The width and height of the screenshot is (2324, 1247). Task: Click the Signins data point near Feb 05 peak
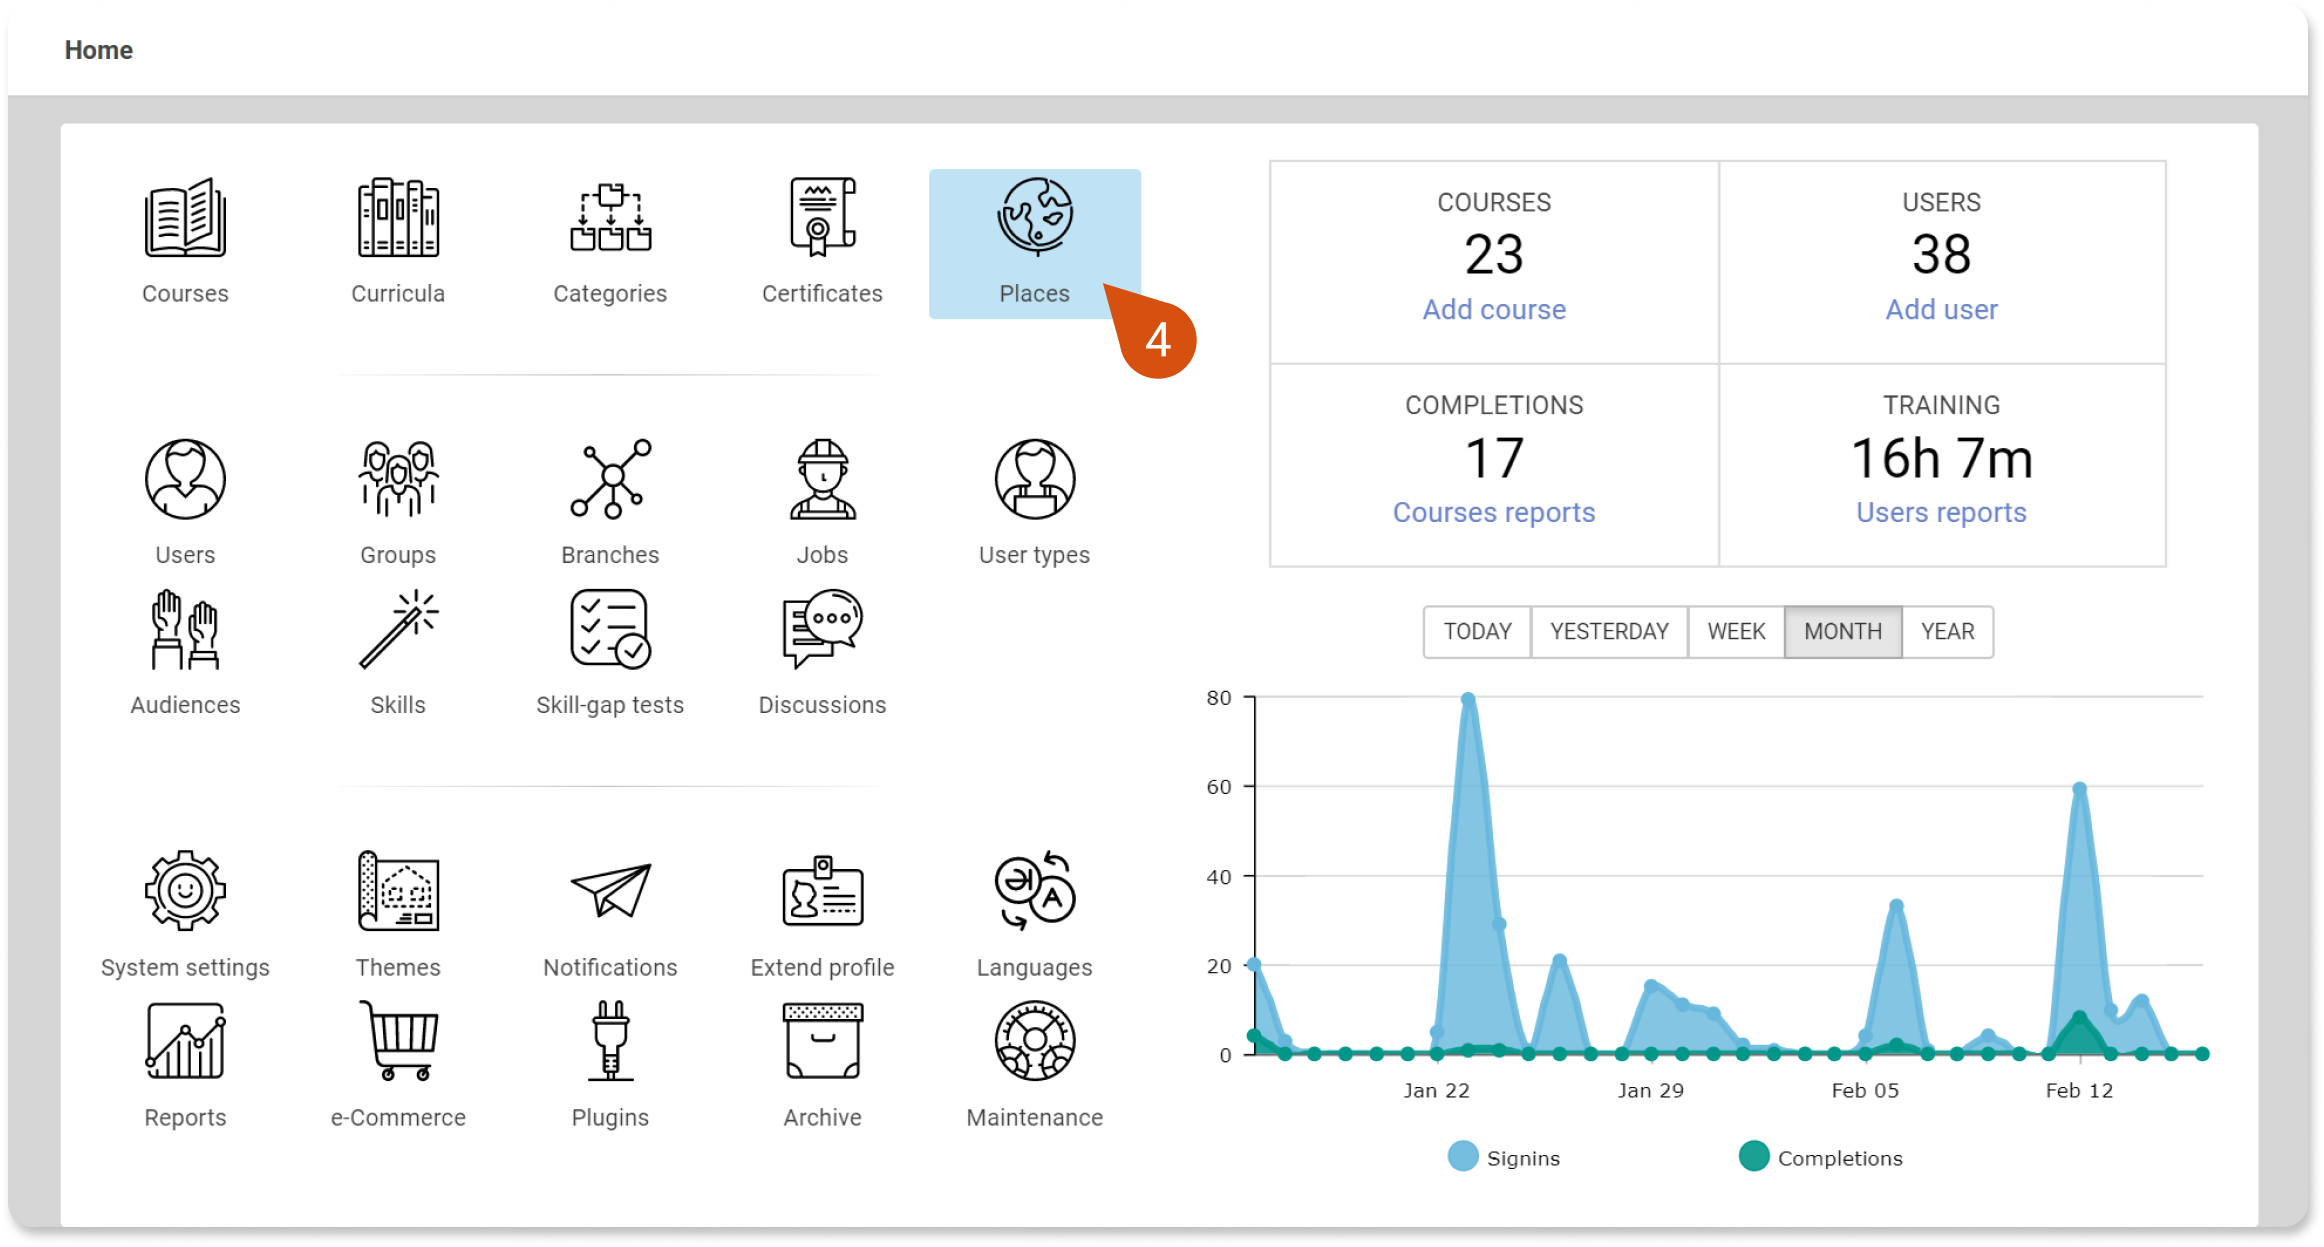[x=1896, y=906]
